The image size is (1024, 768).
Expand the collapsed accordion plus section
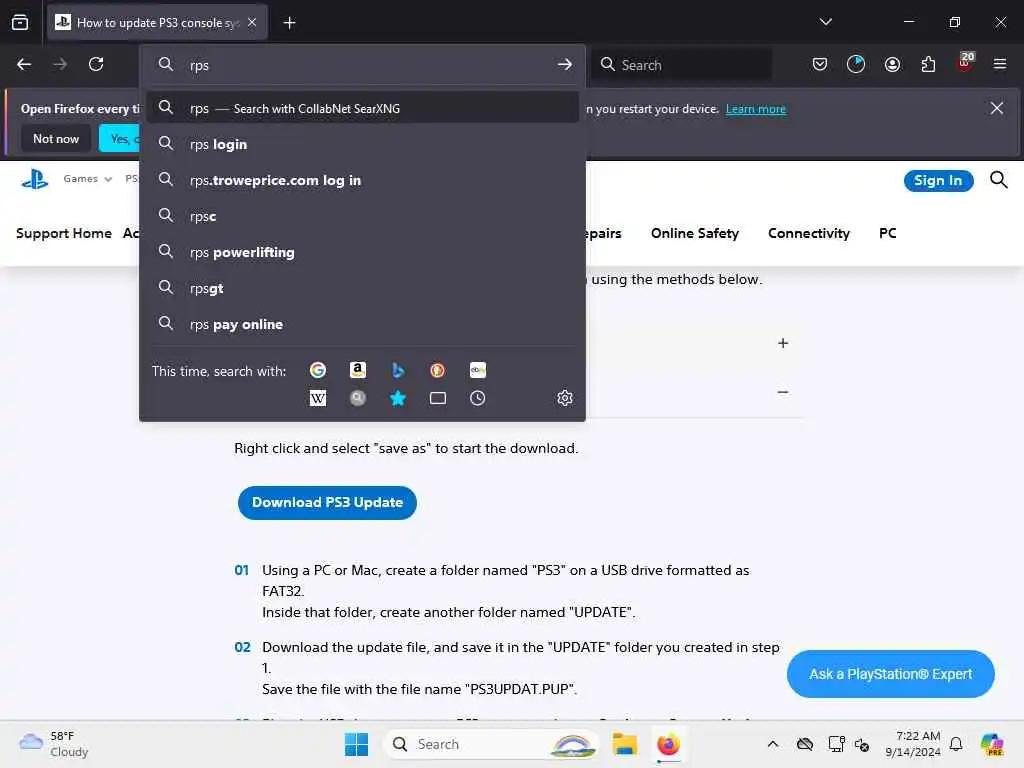pyautogui.click(x=783, y=344)
